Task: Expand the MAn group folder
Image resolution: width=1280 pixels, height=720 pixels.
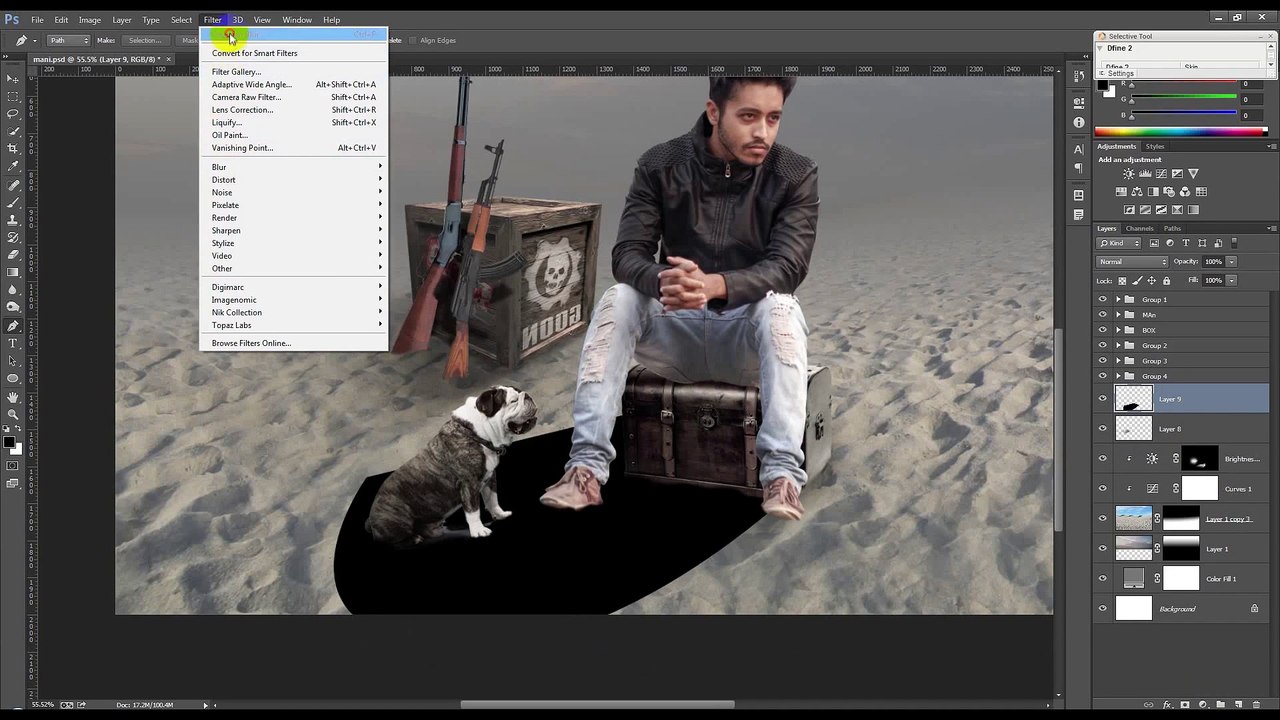Action: (x=1118, y=315)
